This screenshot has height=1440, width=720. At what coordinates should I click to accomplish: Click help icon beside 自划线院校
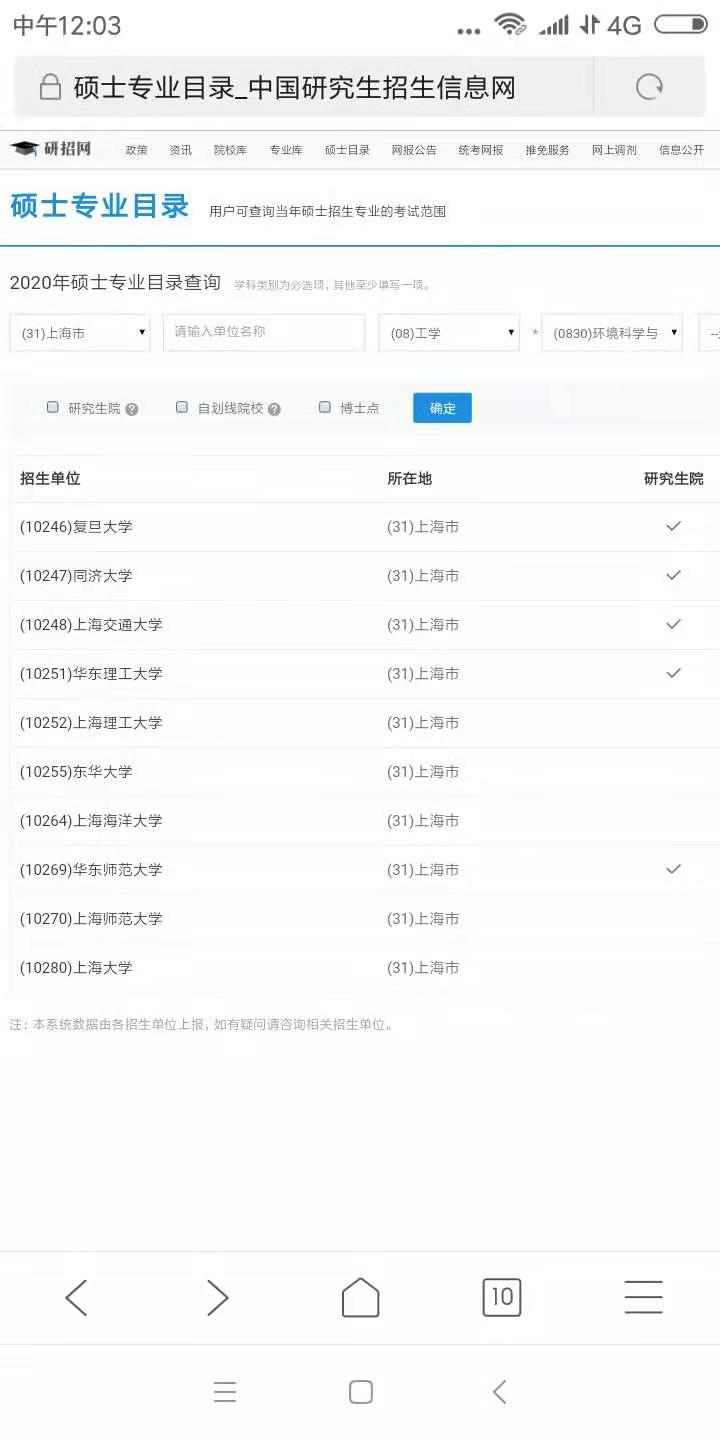click(x=274, y=409)
